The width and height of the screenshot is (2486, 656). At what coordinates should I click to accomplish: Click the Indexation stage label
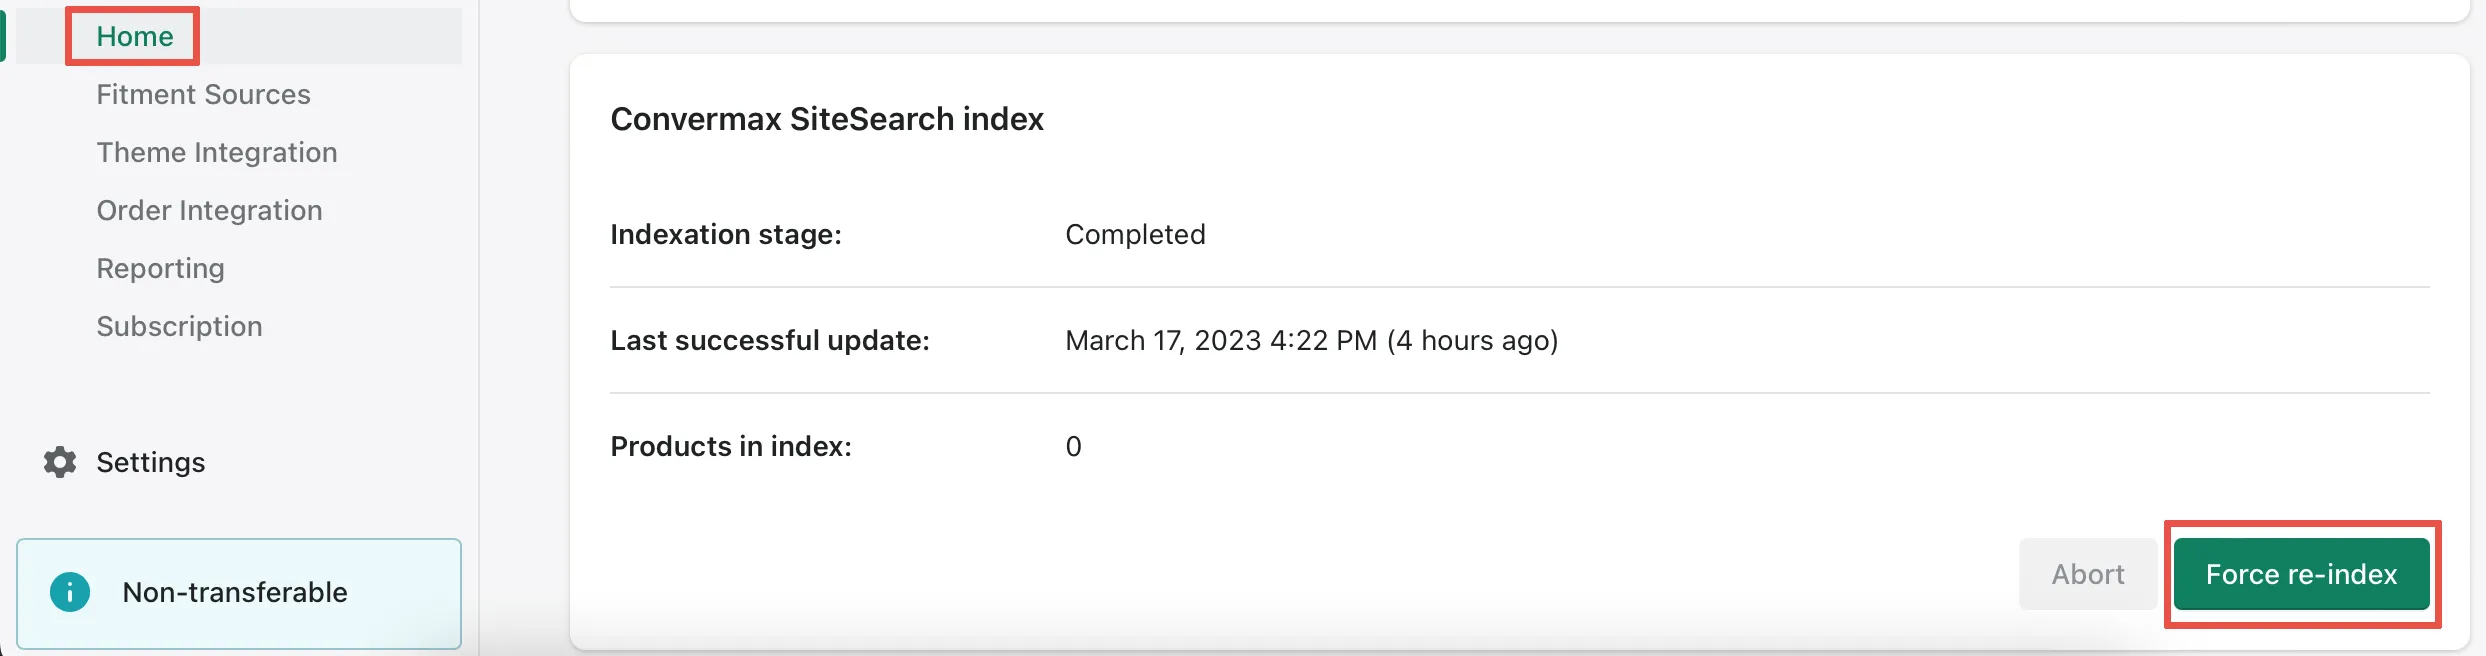[726, 234]
